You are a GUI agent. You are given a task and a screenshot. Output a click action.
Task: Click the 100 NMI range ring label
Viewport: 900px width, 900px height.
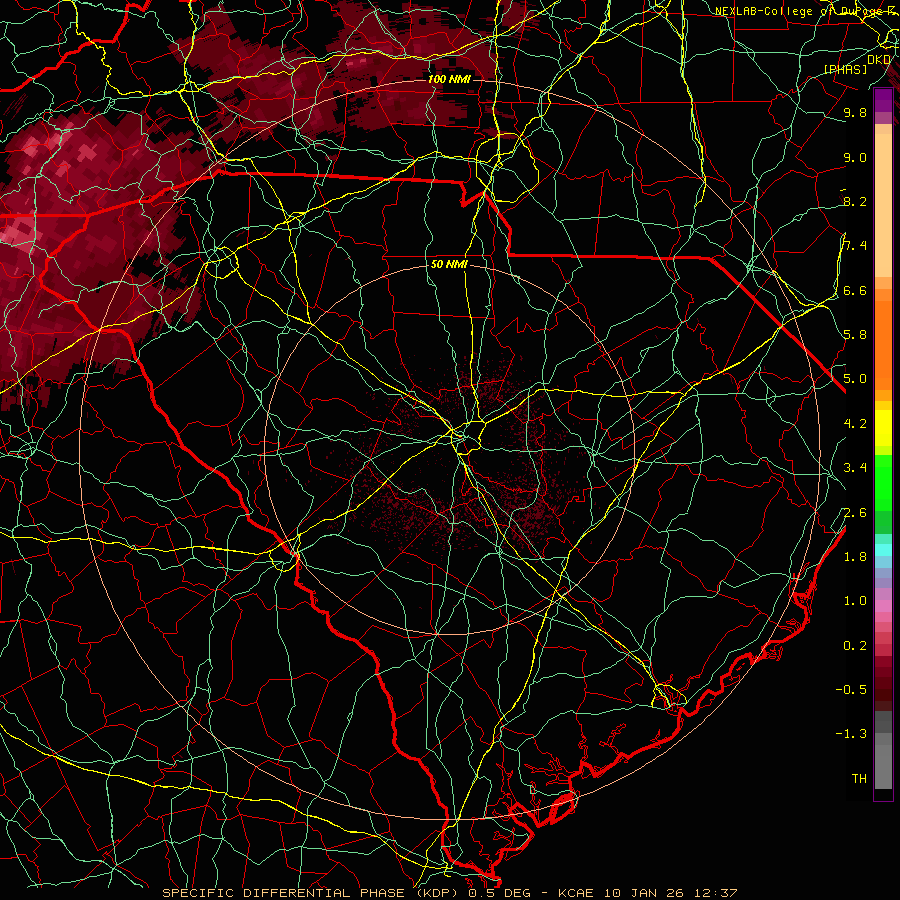click(449, 79)
